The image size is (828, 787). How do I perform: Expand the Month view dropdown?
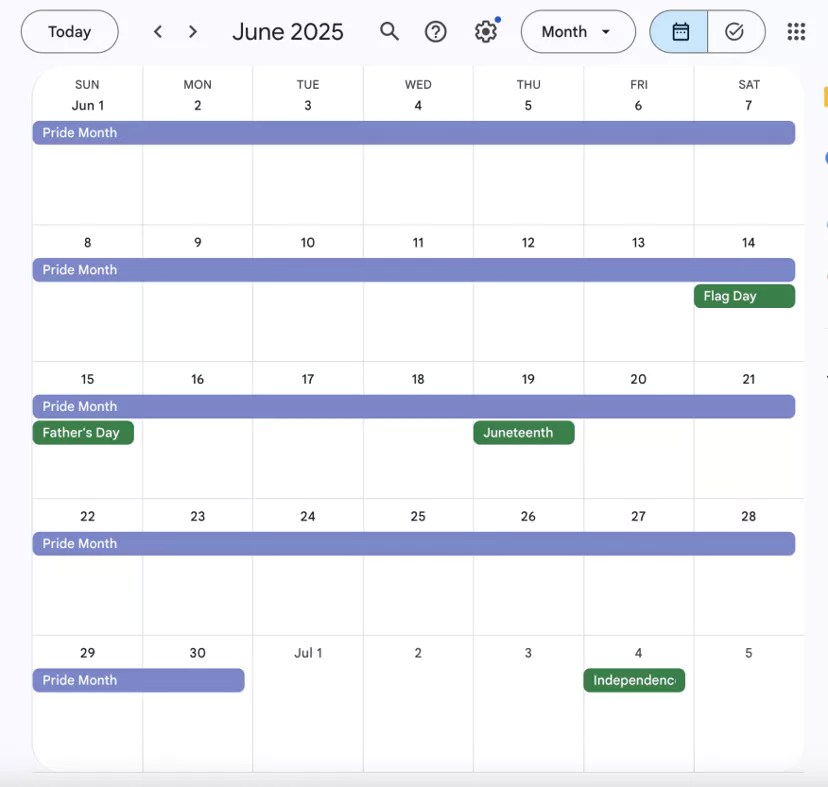[577, 32]
